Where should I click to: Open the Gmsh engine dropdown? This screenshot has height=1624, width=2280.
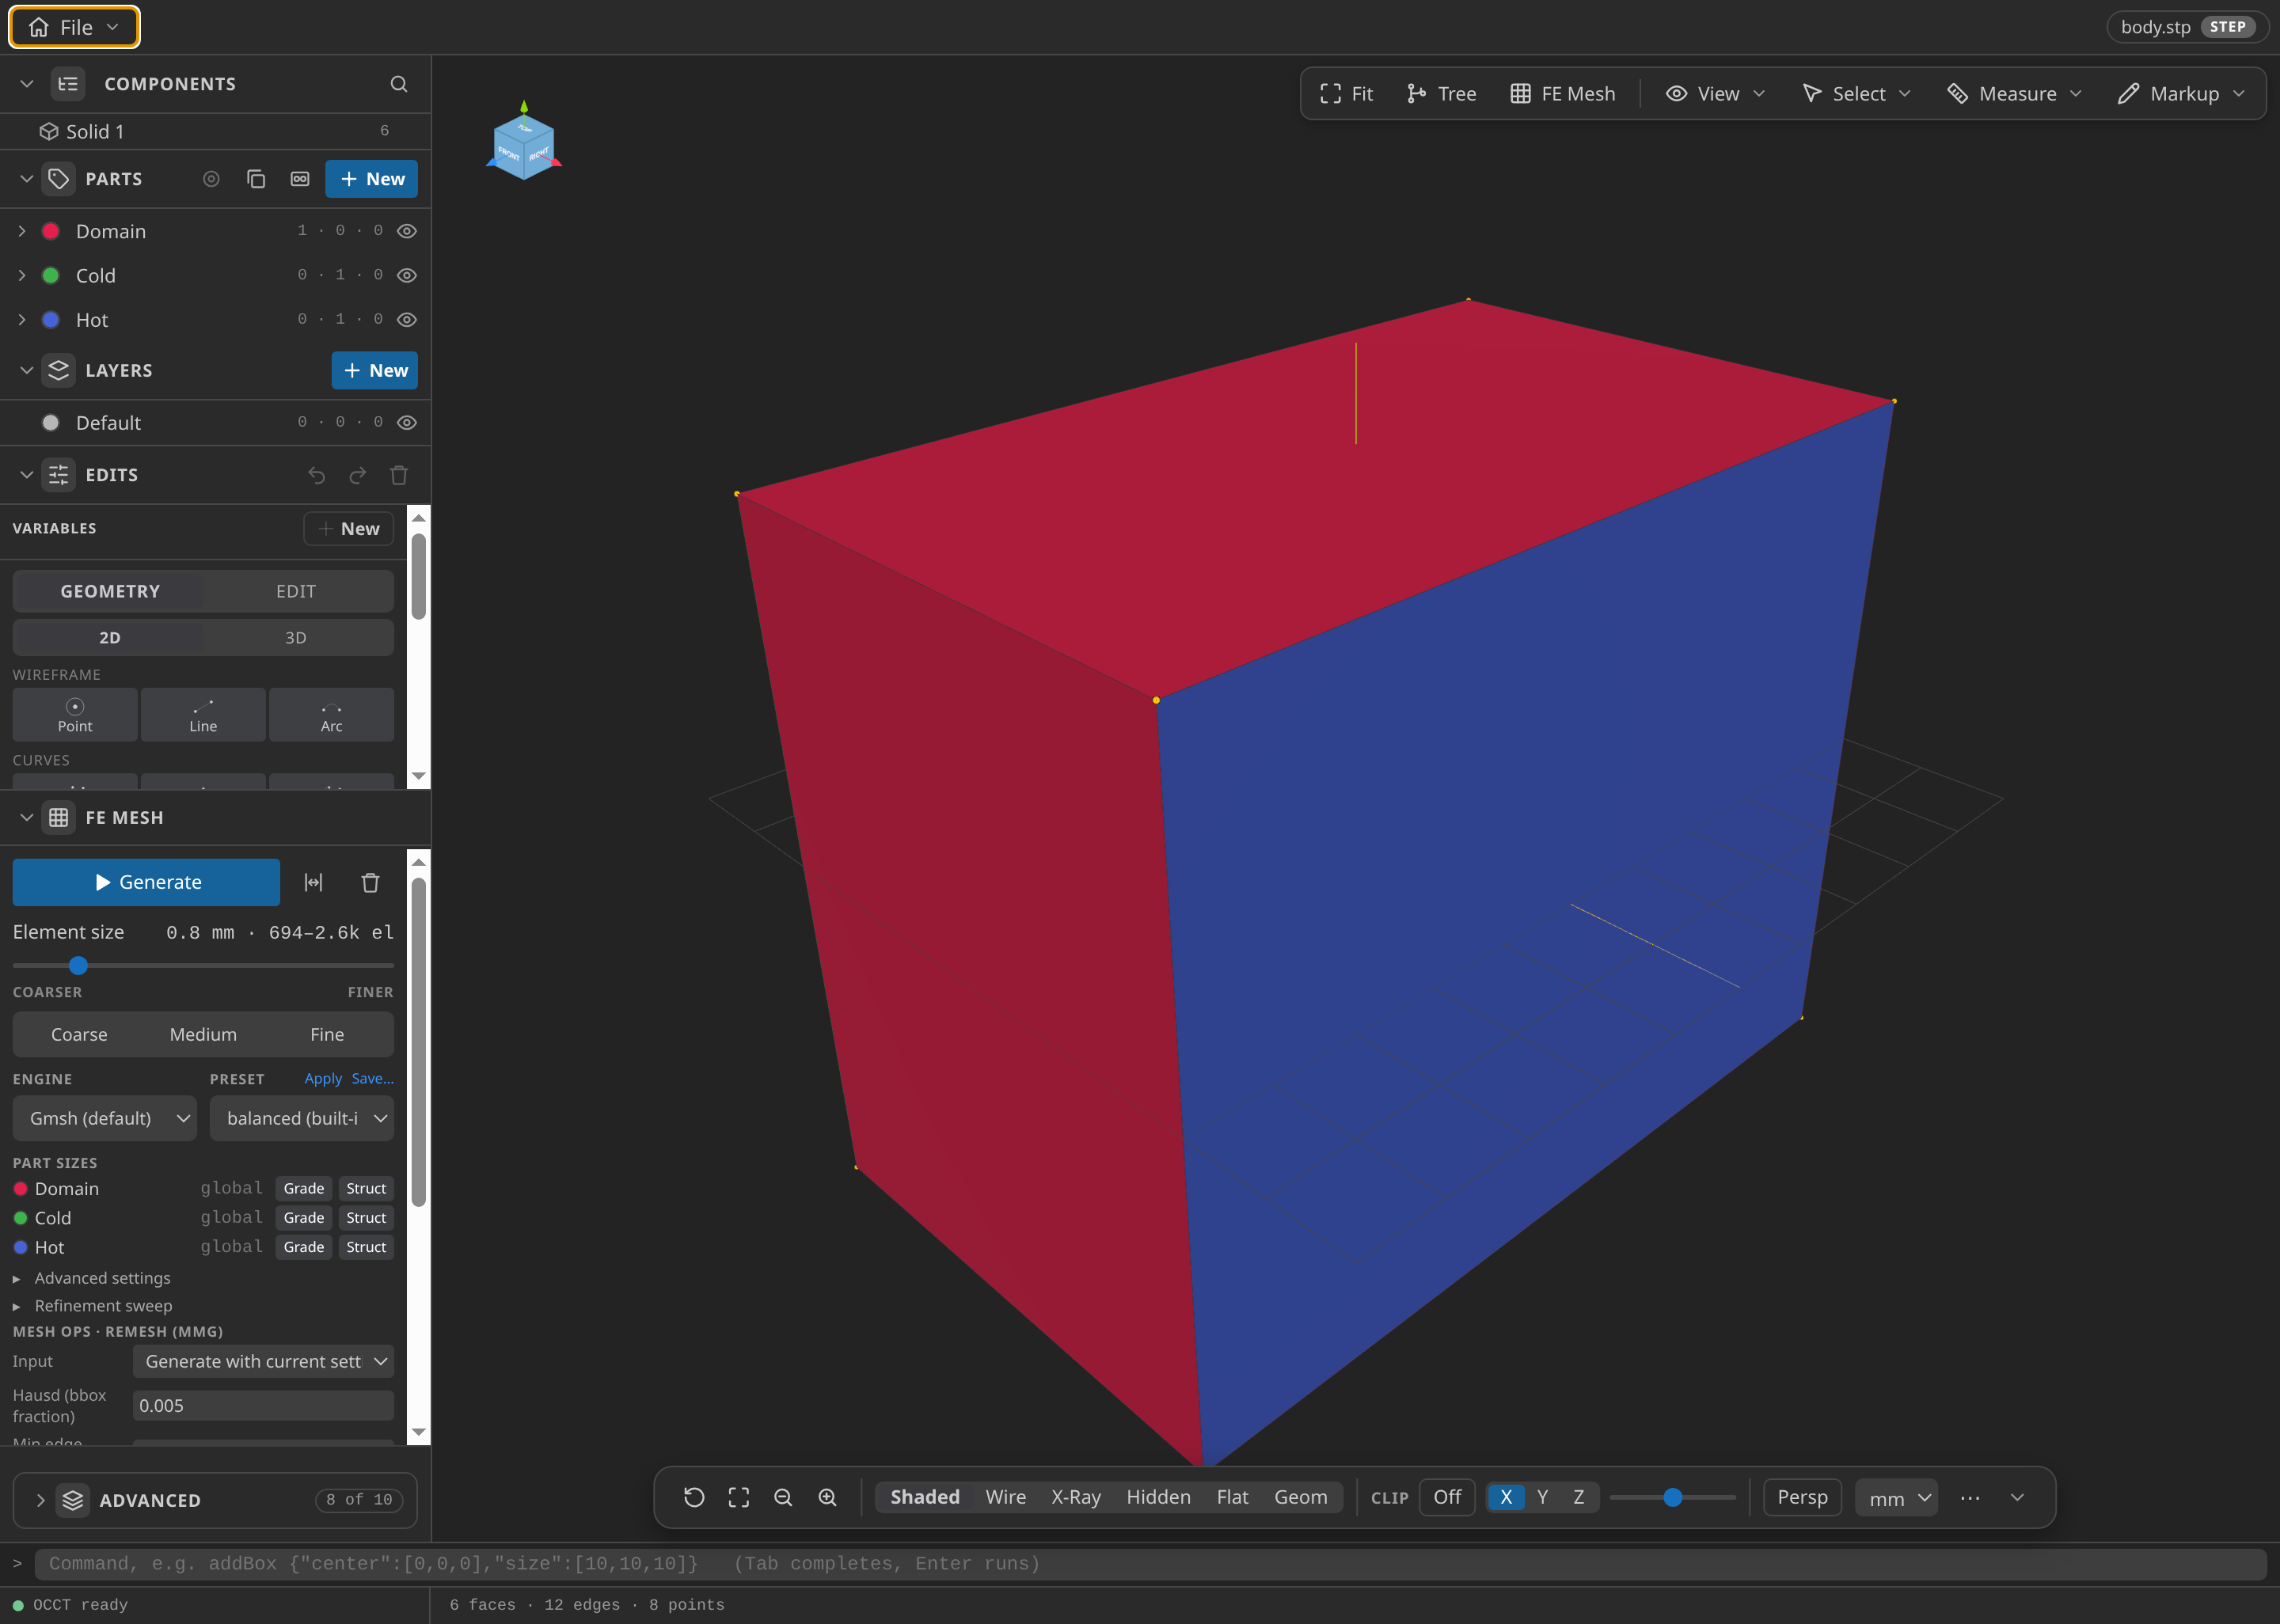click(x=105, y=1118)
